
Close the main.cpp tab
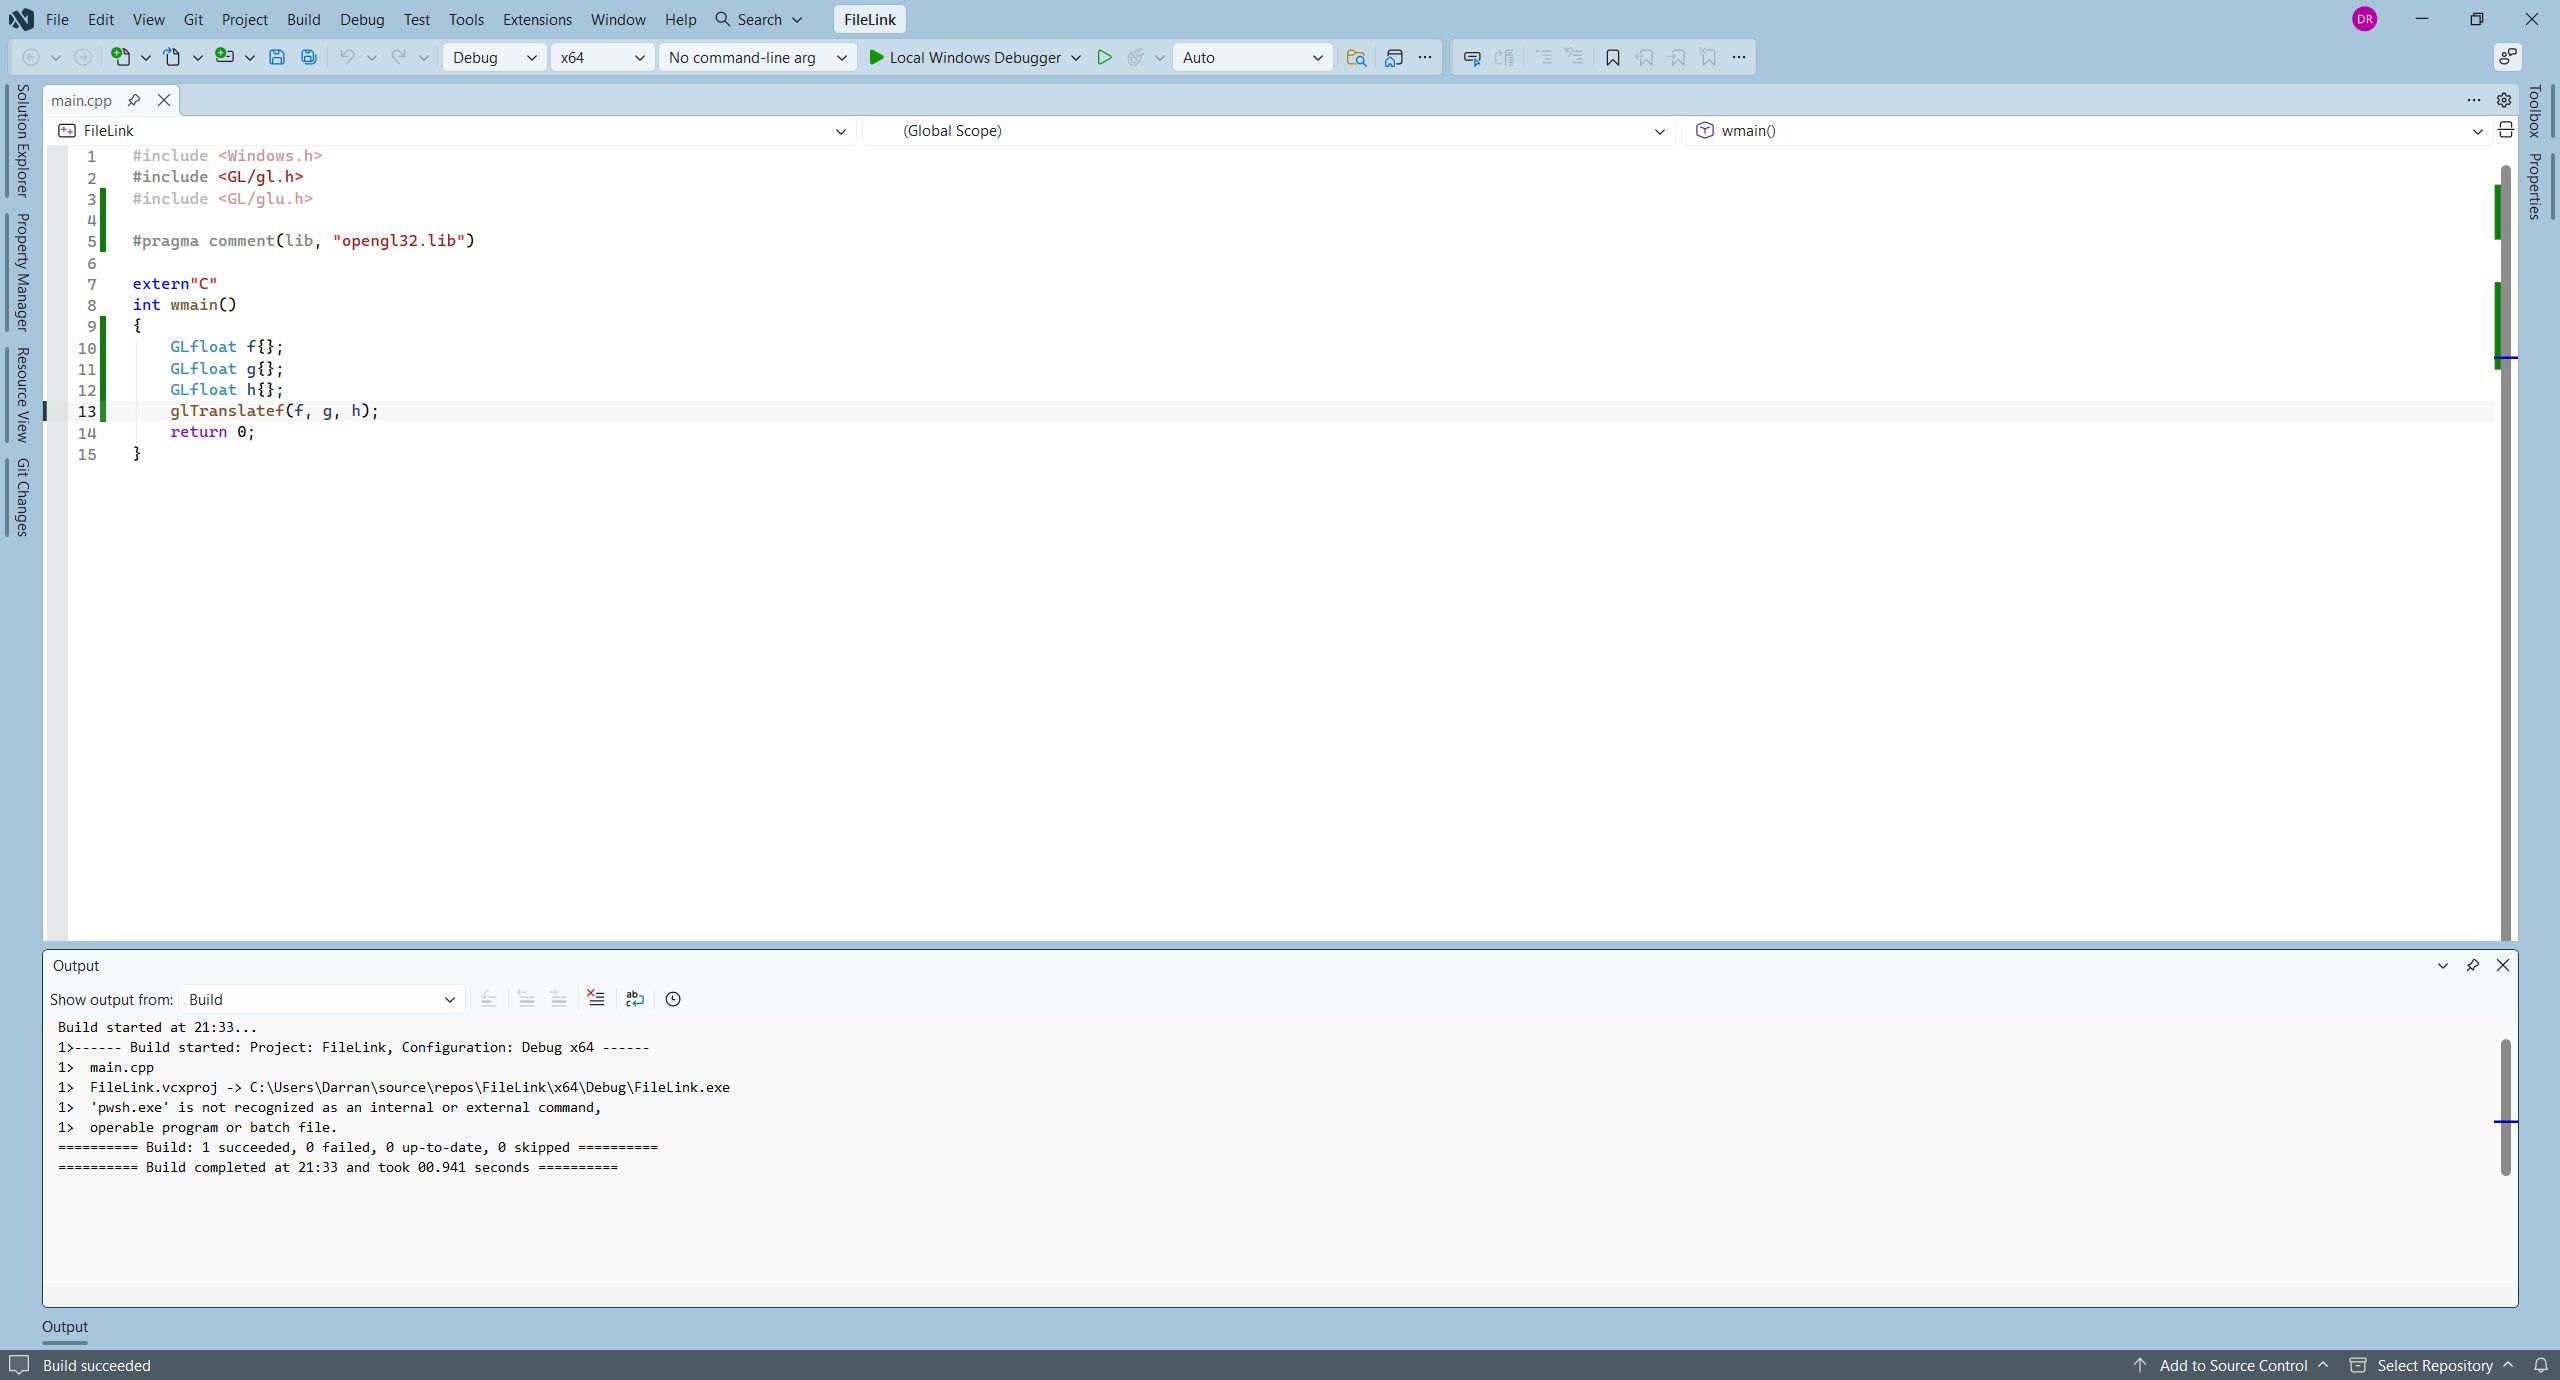tap(164, 100)
